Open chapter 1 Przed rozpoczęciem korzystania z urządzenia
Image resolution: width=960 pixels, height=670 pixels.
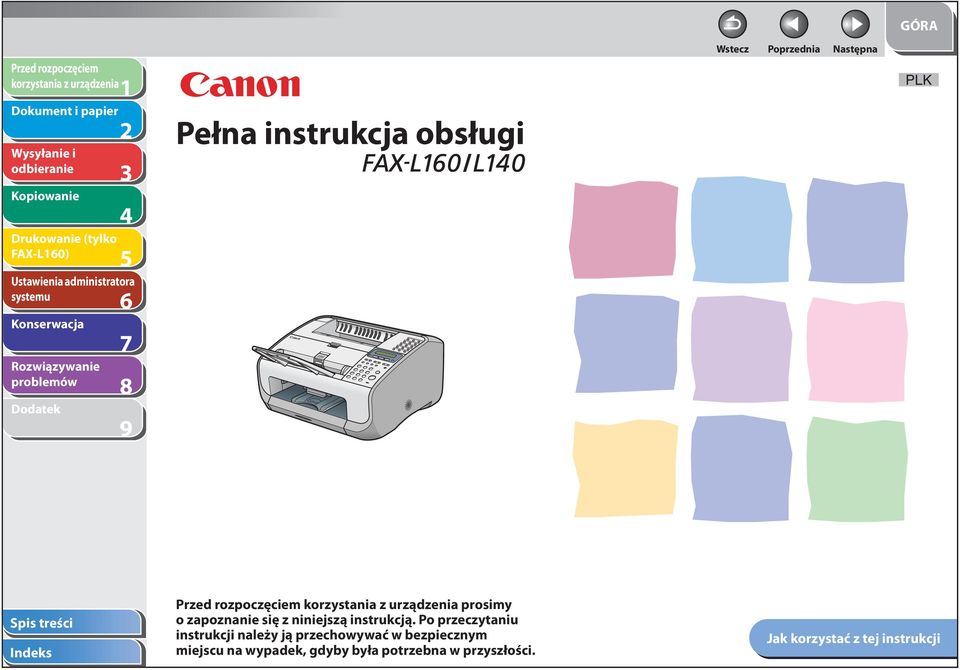tap(73, 78)
